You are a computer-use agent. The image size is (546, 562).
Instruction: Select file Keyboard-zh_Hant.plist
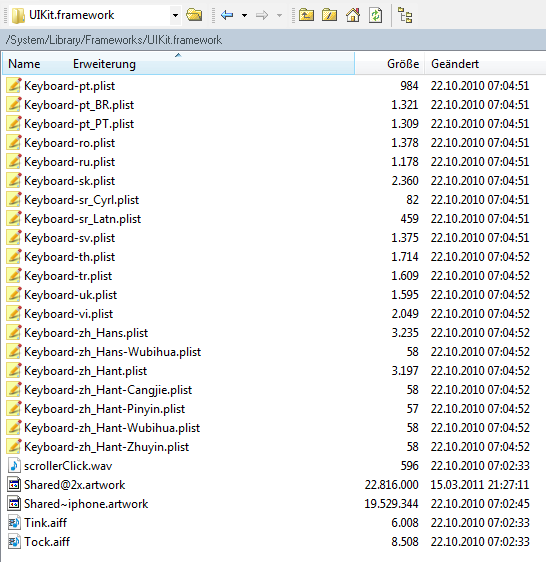point(86,371)
